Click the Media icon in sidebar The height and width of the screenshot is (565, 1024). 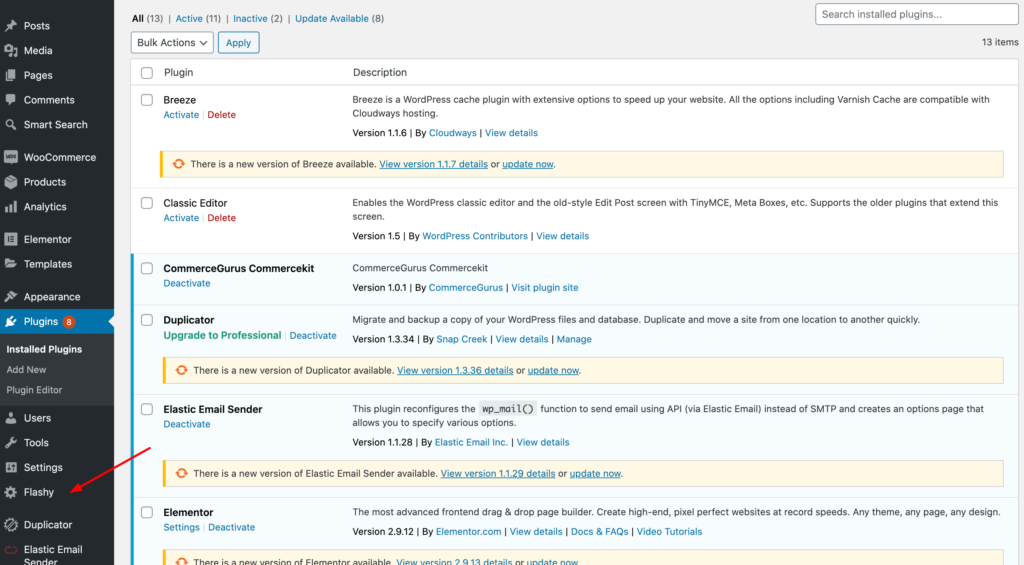10,50
